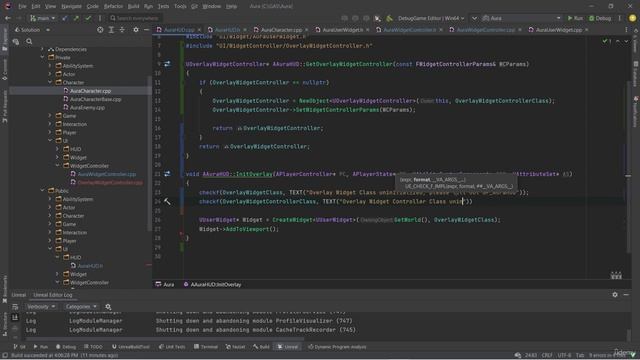
Task: Click the VCS commit checkmark icon
Action: (88, 18)
